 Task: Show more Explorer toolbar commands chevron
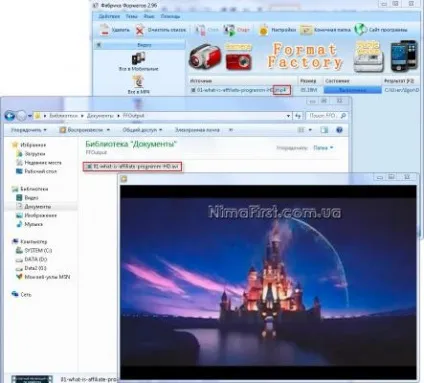pyautogui.click(x=231, y=130)
